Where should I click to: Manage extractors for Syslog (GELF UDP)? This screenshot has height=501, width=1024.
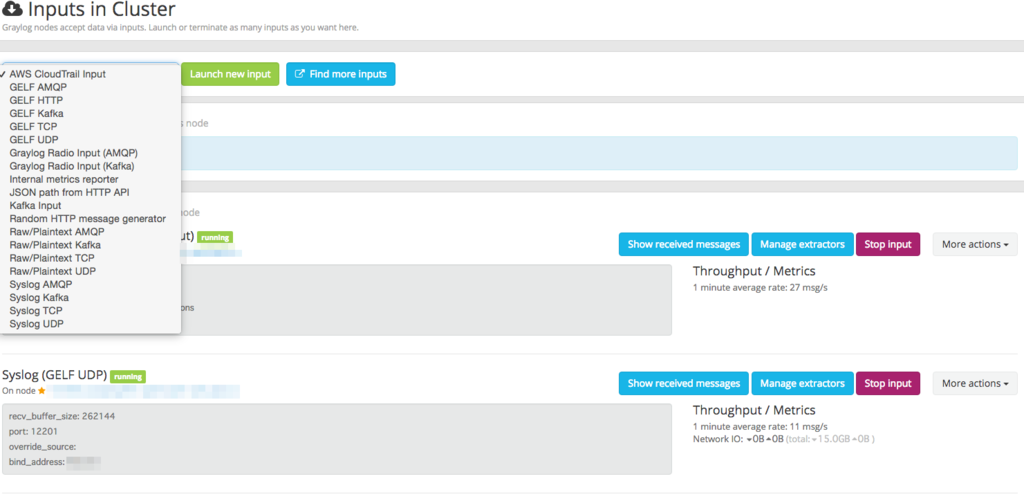[x=803, y=383]
